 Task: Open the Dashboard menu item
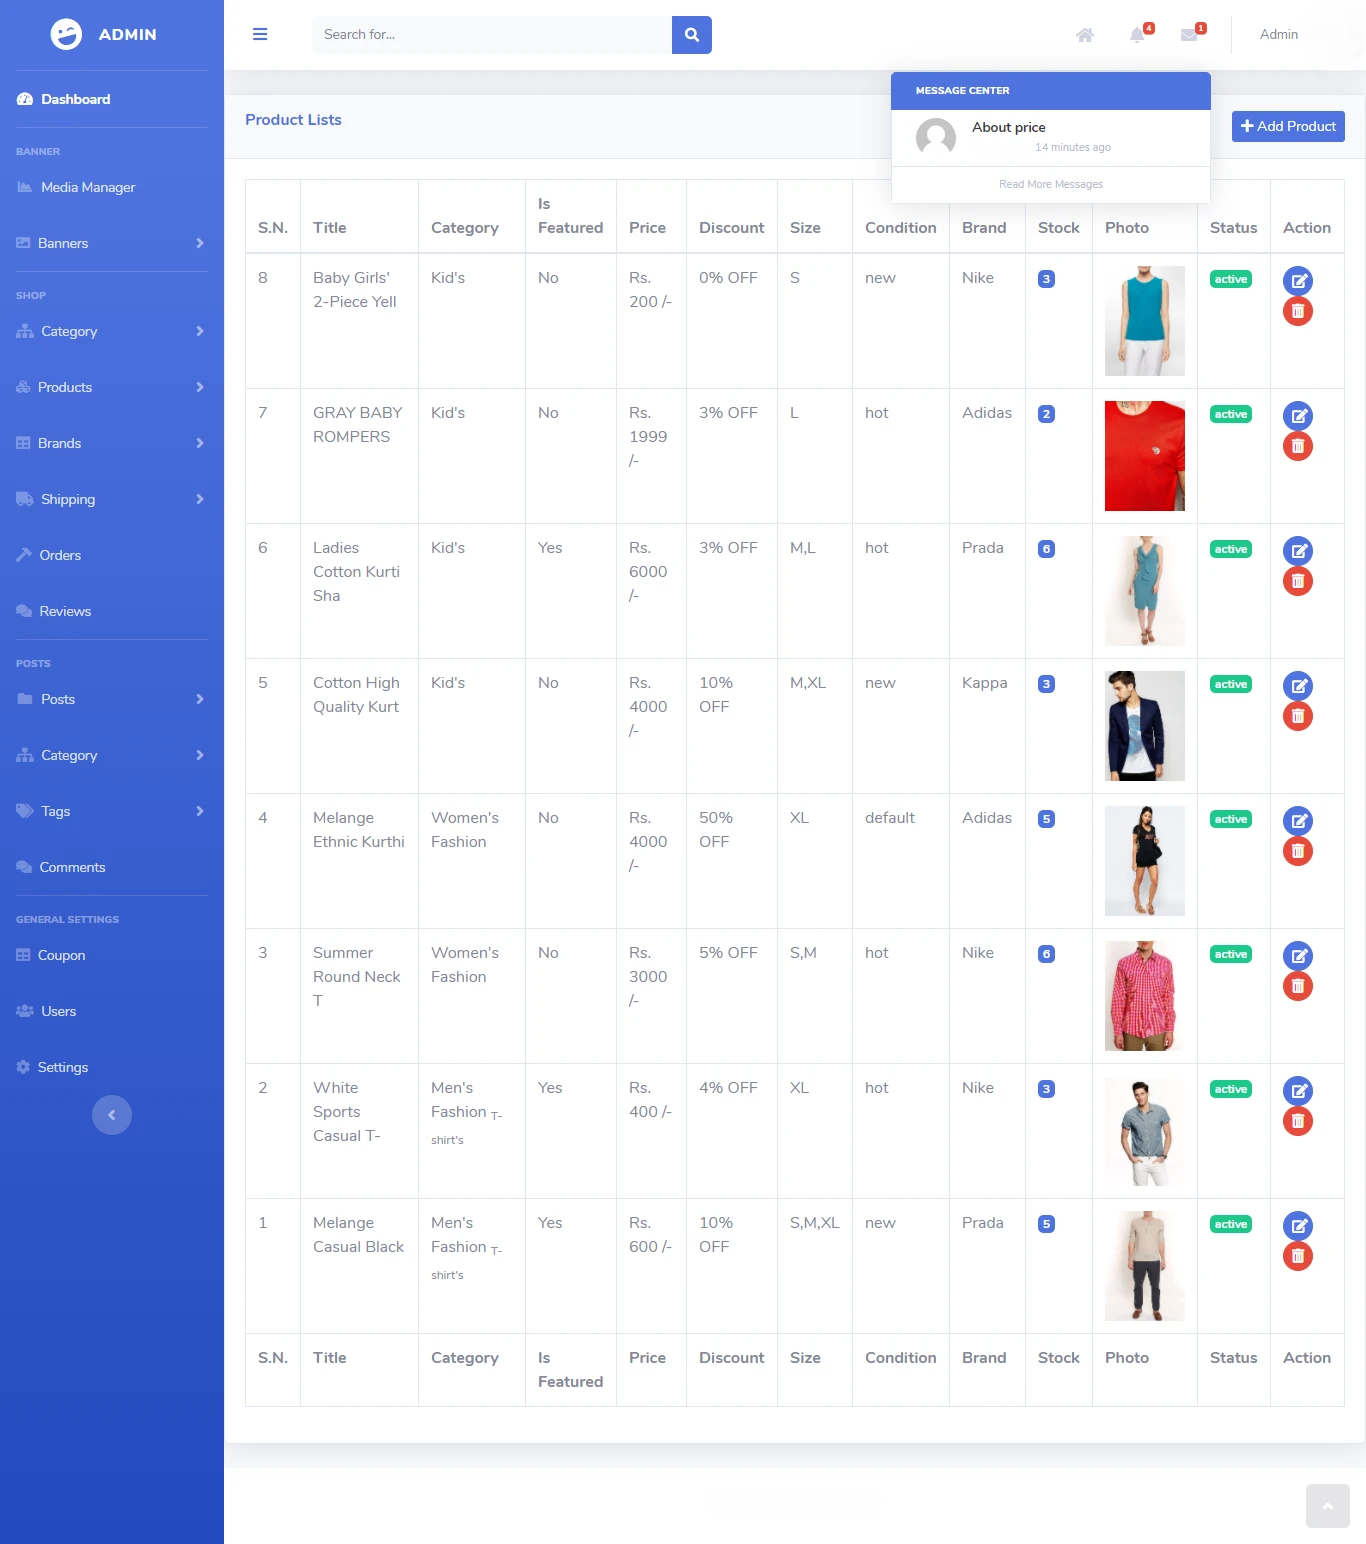tap(75, 99)
